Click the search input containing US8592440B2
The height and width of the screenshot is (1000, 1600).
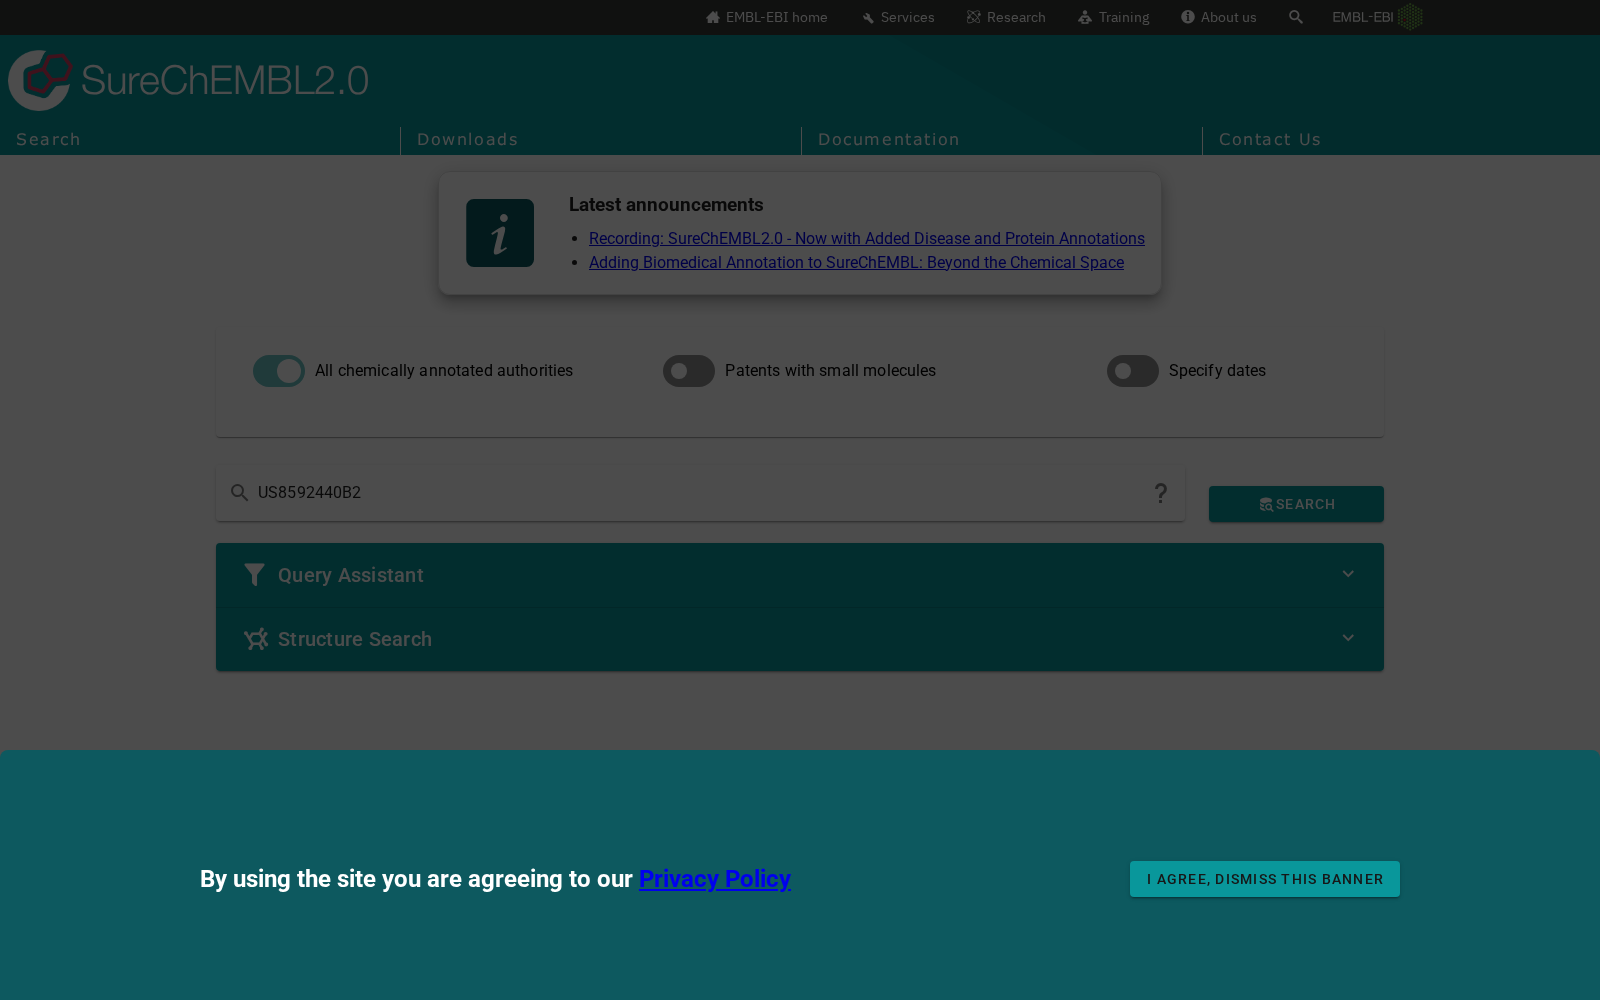[x=700, y=493]
